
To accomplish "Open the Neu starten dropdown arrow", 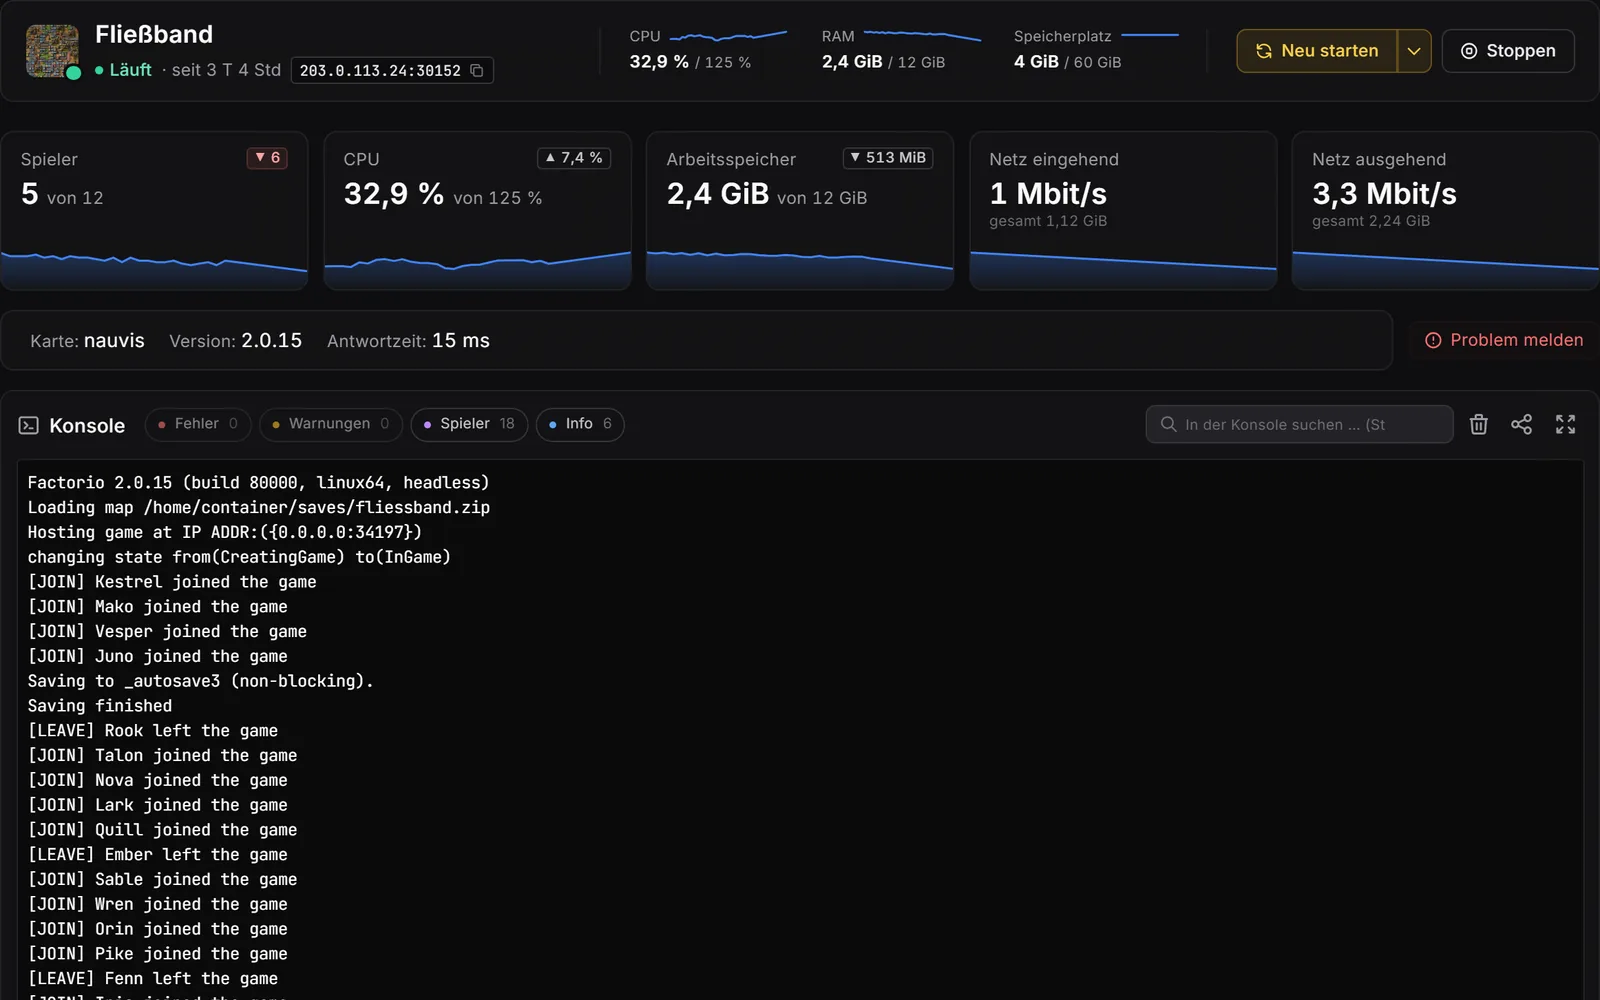I will tap(1414, 51).
